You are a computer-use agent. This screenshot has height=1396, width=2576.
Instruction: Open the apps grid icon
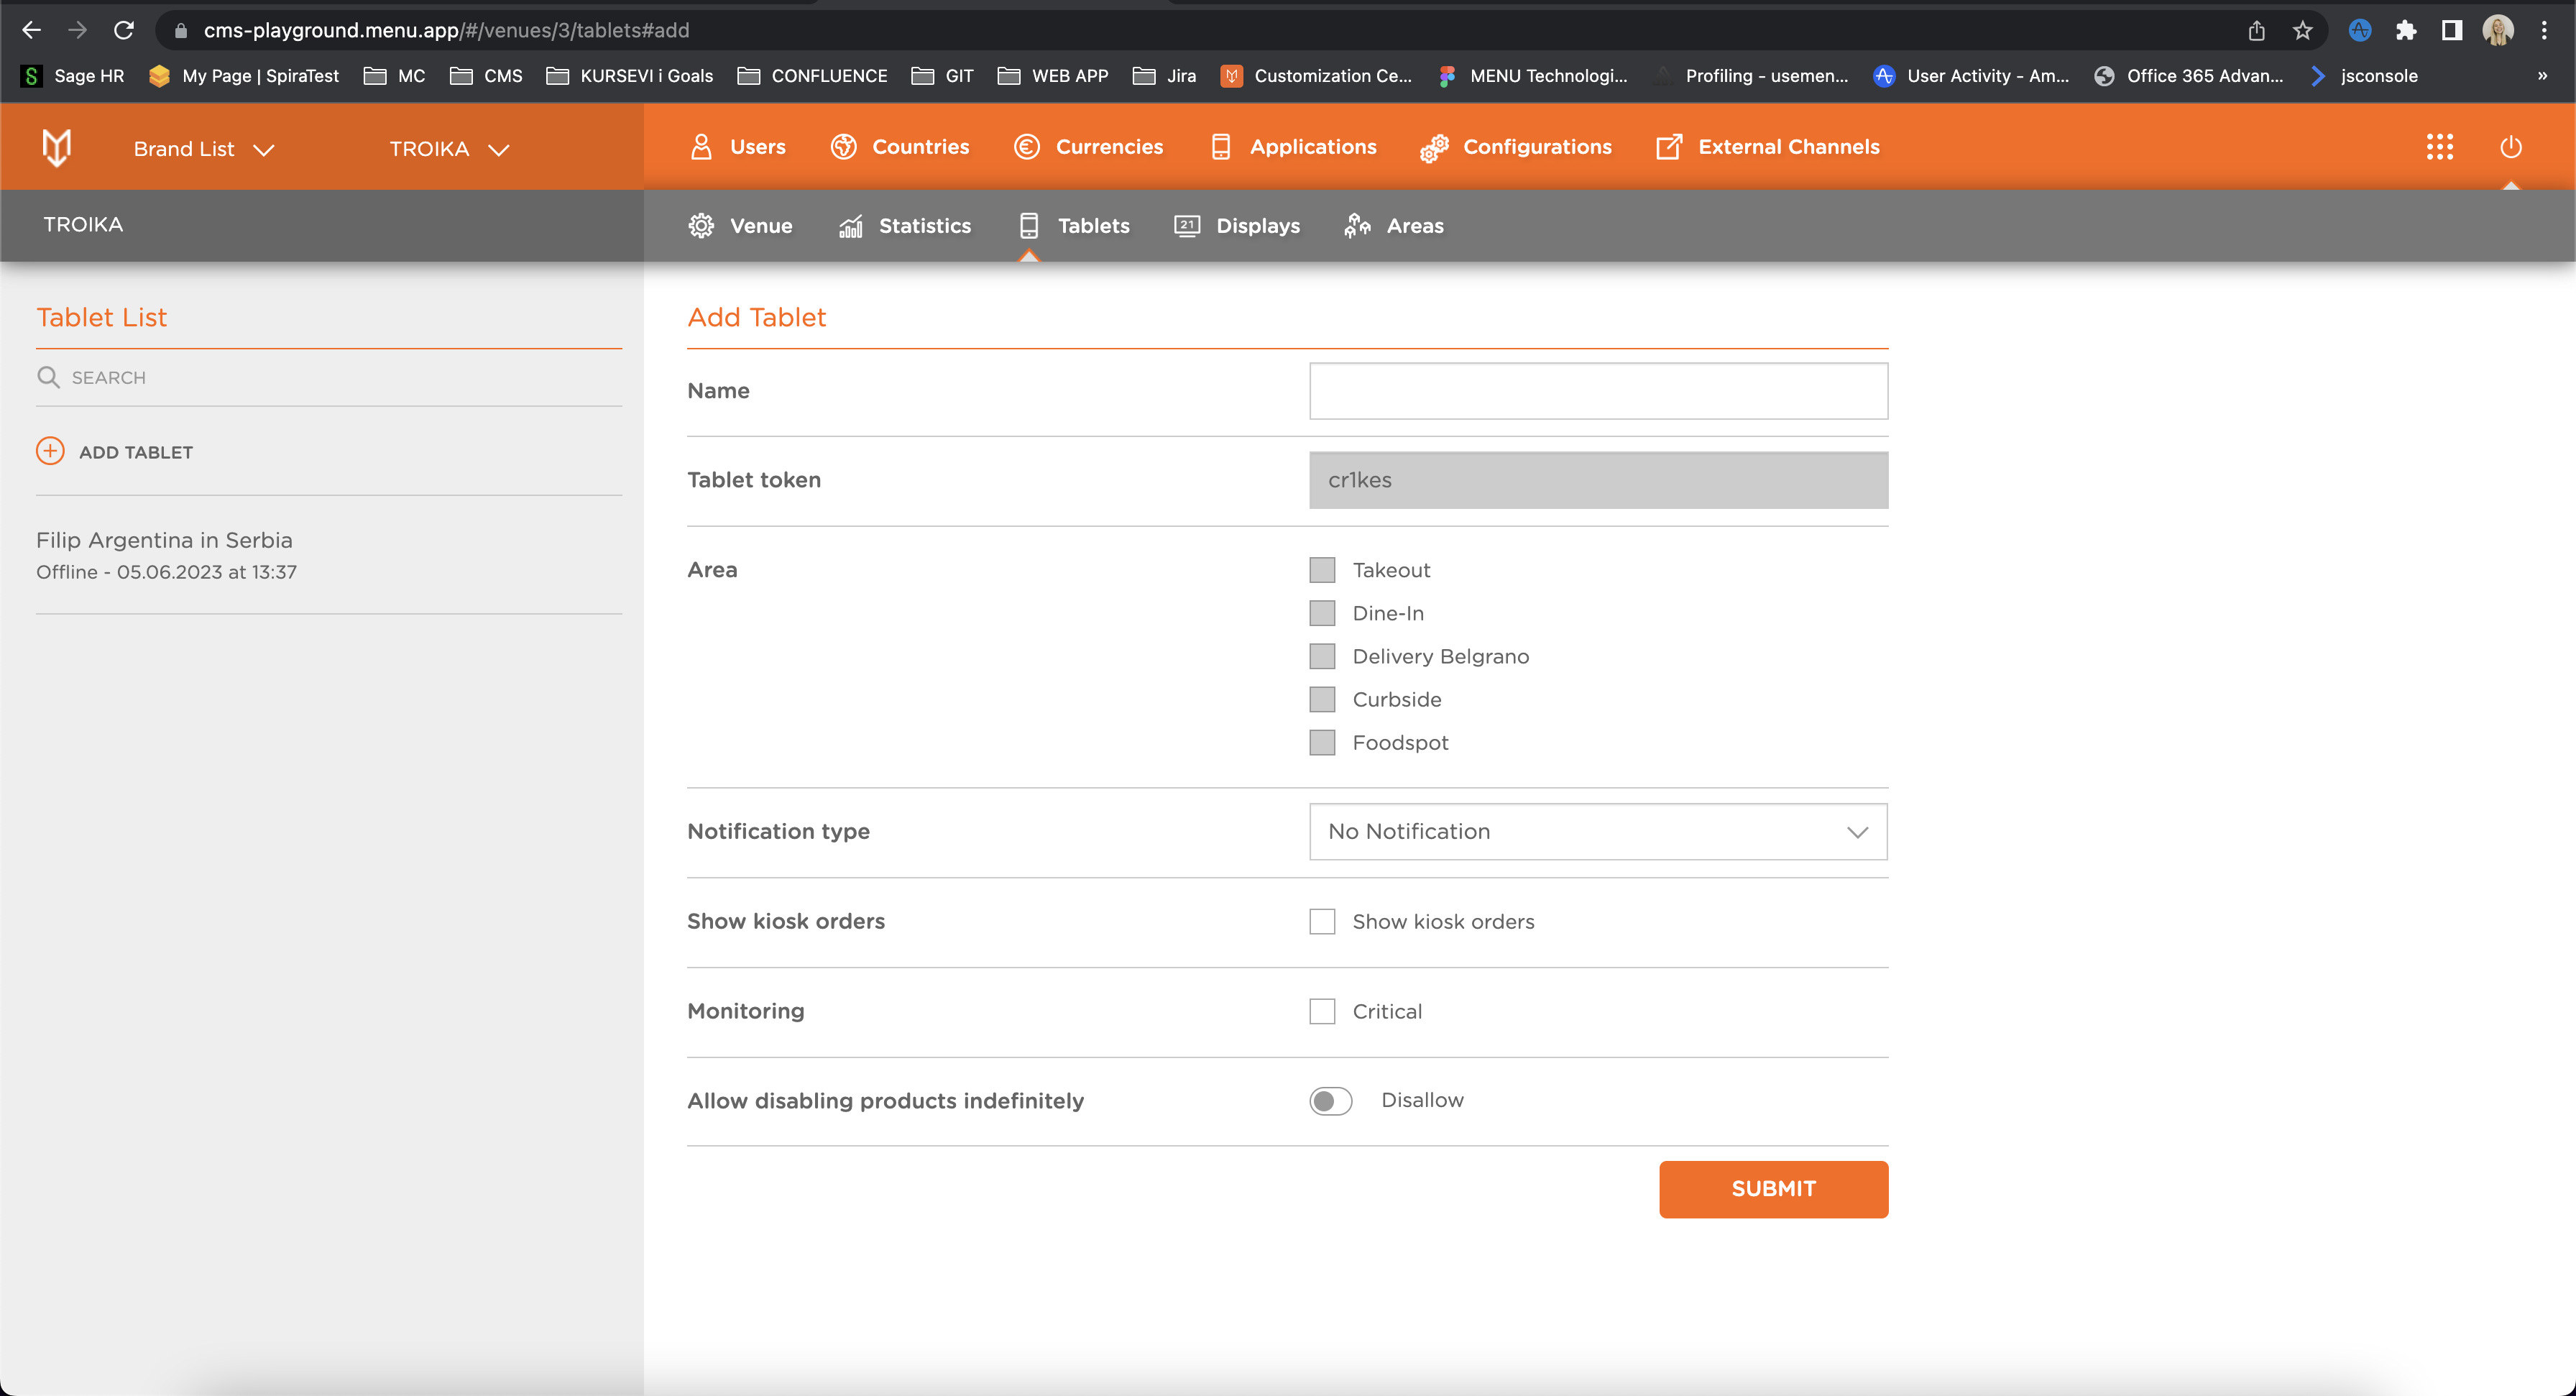(2440, 147)
